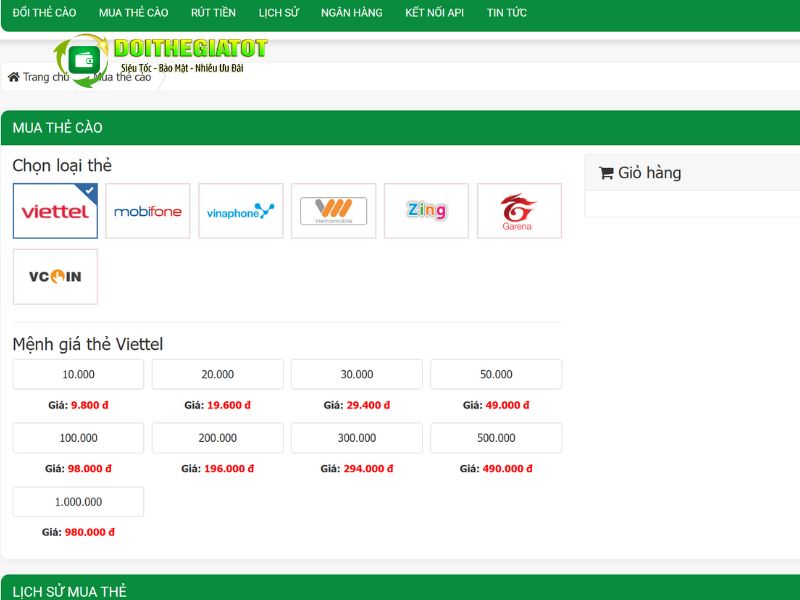The height and width of the screenshot is (600, 800).
Task: Open NGÂN HÀNG menu item
Action: pos(352,13)
